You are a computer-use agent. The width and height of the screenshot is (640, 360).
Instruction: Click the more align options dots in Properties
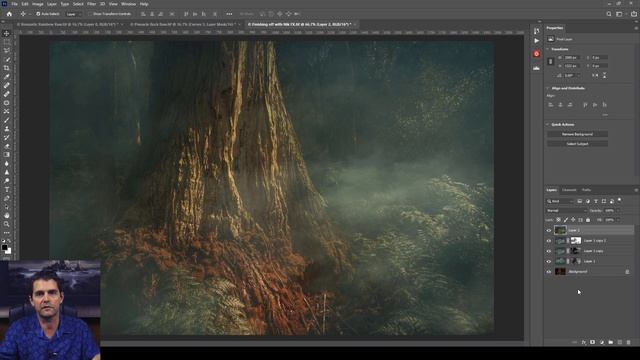tap(605, 115)
